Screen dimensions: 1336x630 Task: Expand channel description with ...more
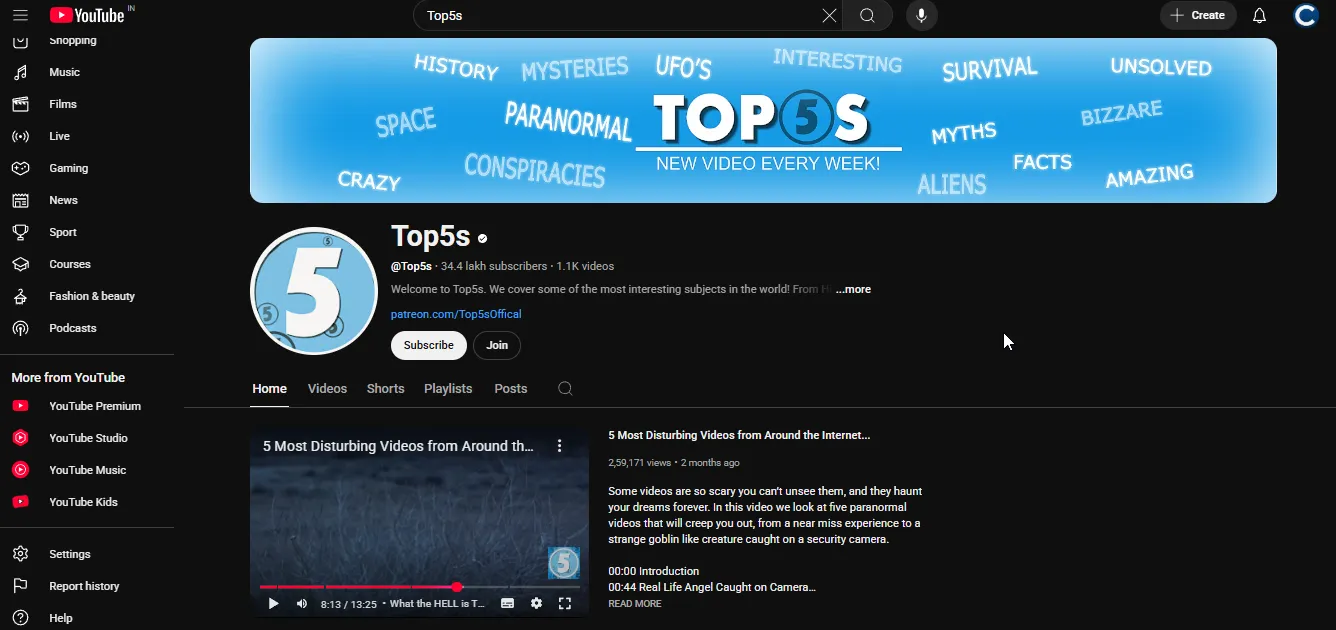click(853, 289)
